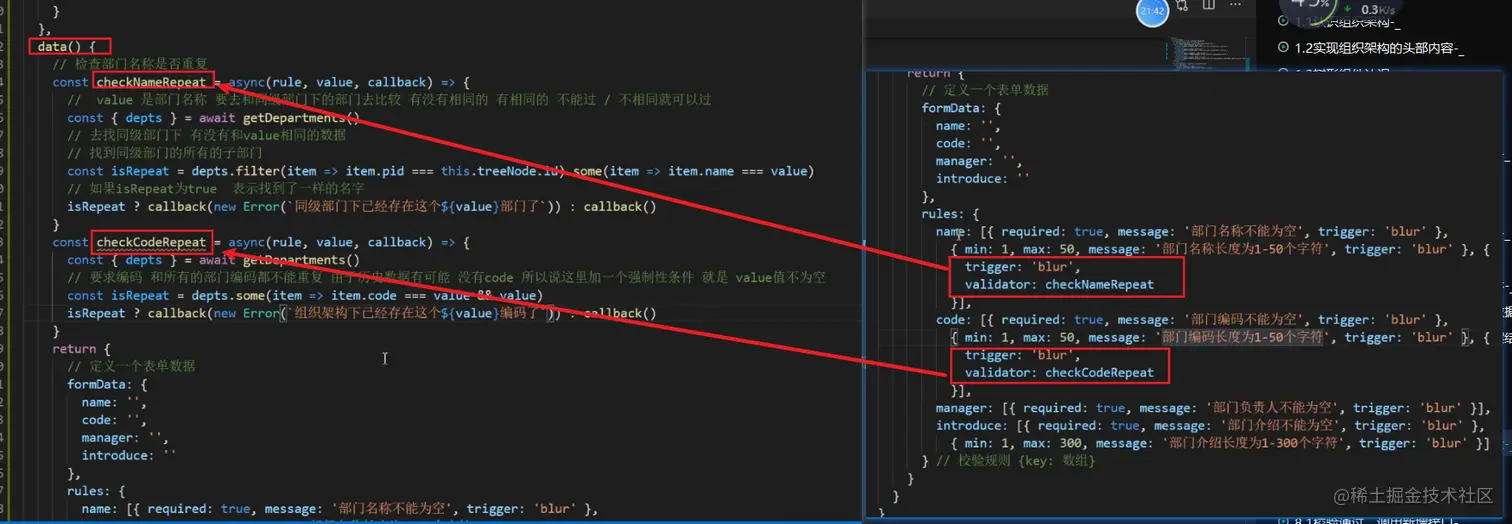Click the highlighted message 部门编码长度为1-50个字符

(x=1243, y=338)
